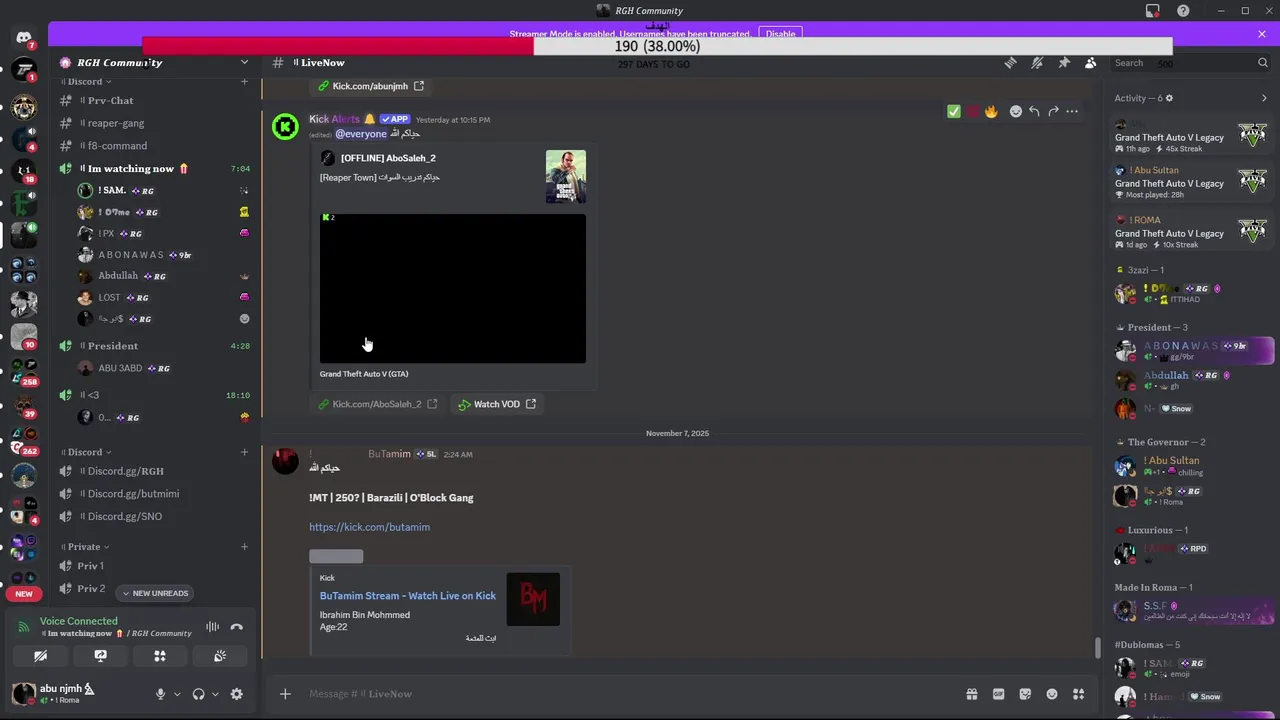Create channel in Discord category plus icon
This screenshot has width=1280, height=720.
pyautogui.click(x=244, y=452)
